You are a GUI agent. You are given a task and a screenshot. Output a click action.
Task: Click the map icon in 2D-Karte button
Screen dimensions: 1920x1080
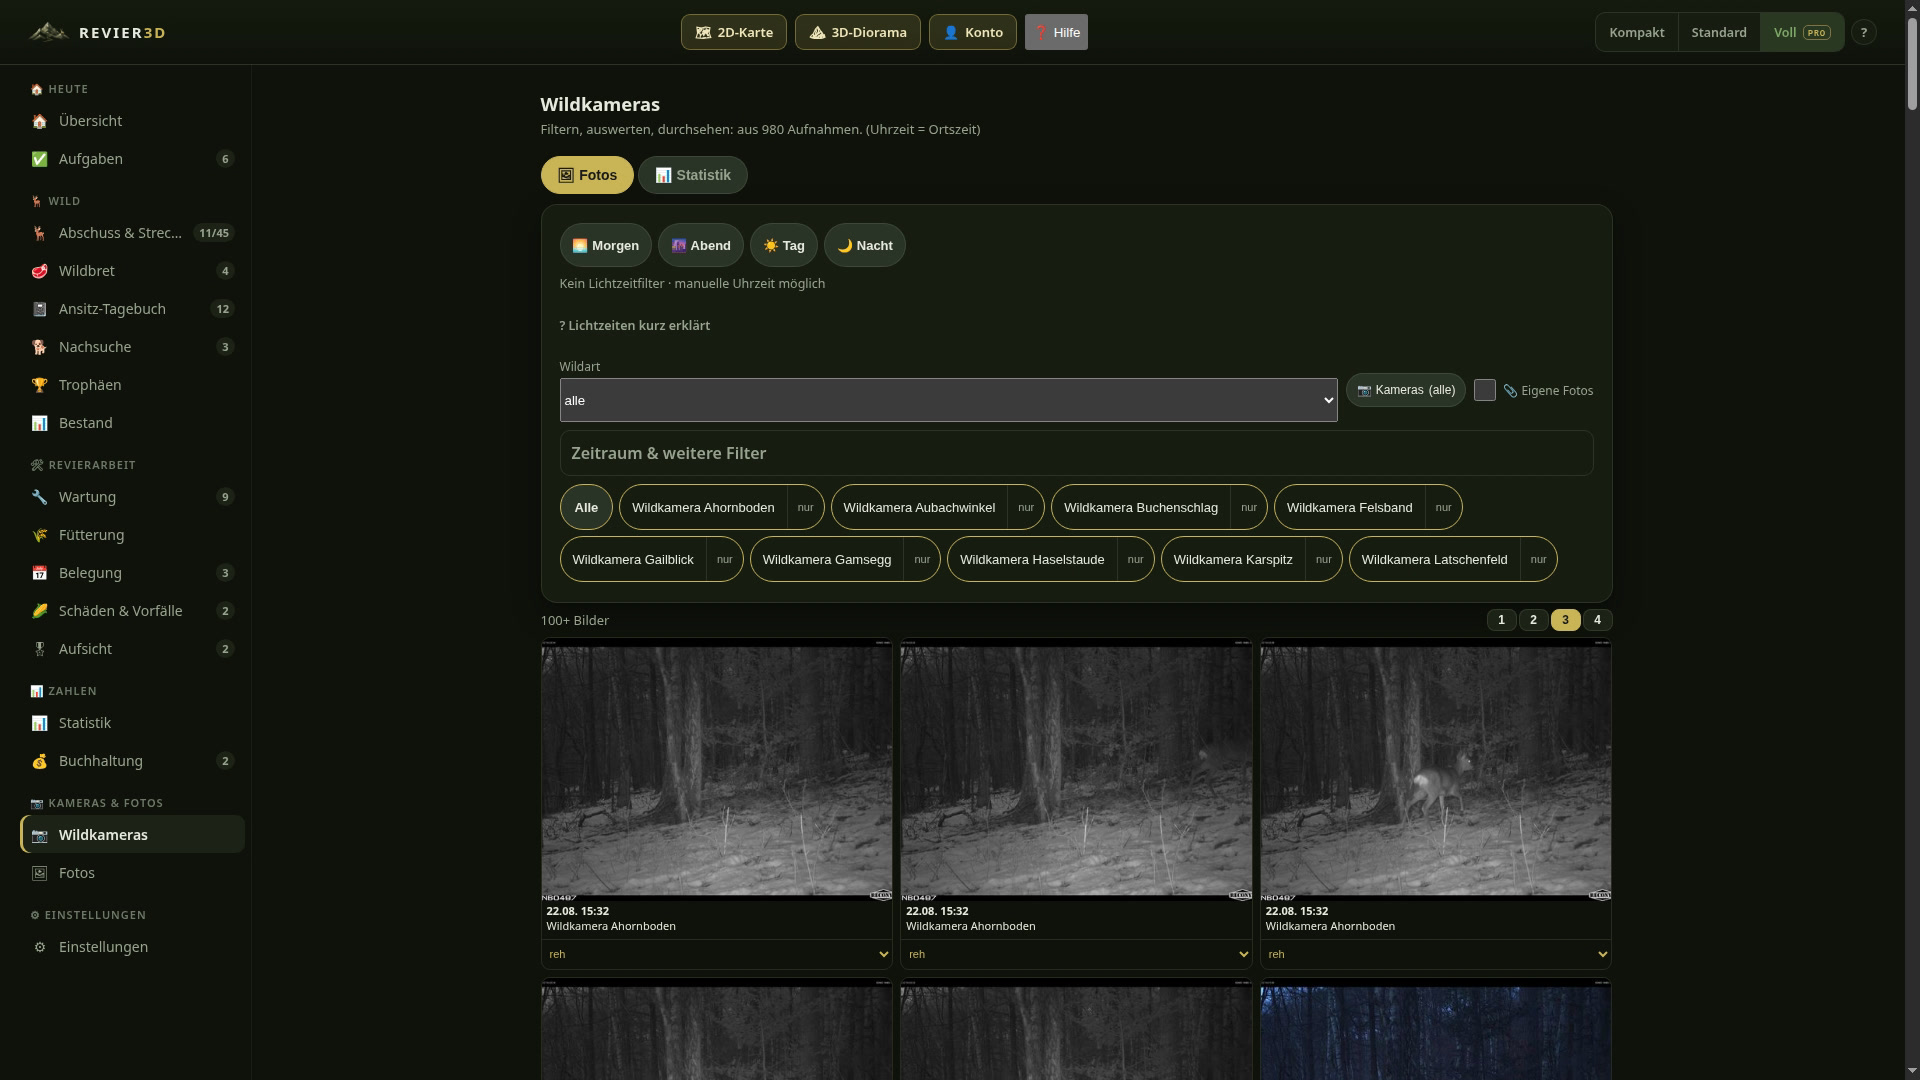click(703, 33)
